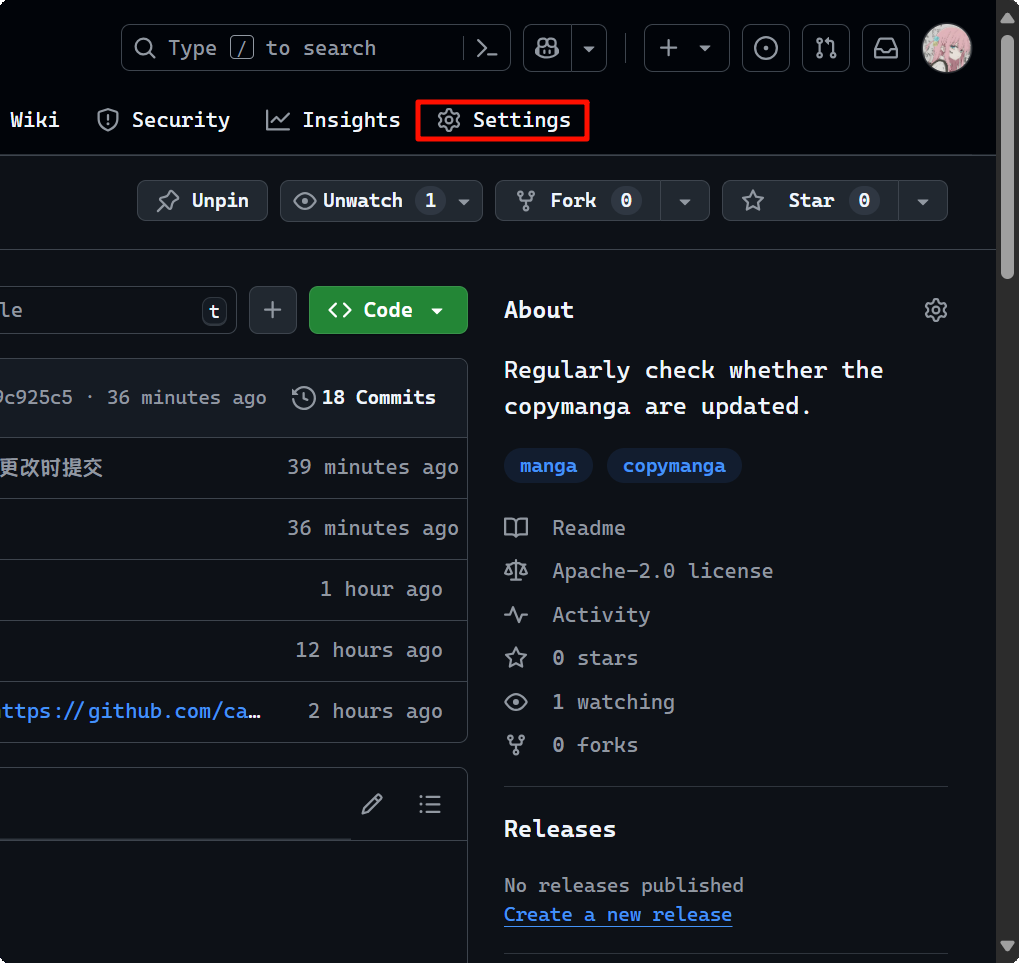Open the add file plus button
The width and height of the screenshot is (1019, 963).
coord(273,310)
